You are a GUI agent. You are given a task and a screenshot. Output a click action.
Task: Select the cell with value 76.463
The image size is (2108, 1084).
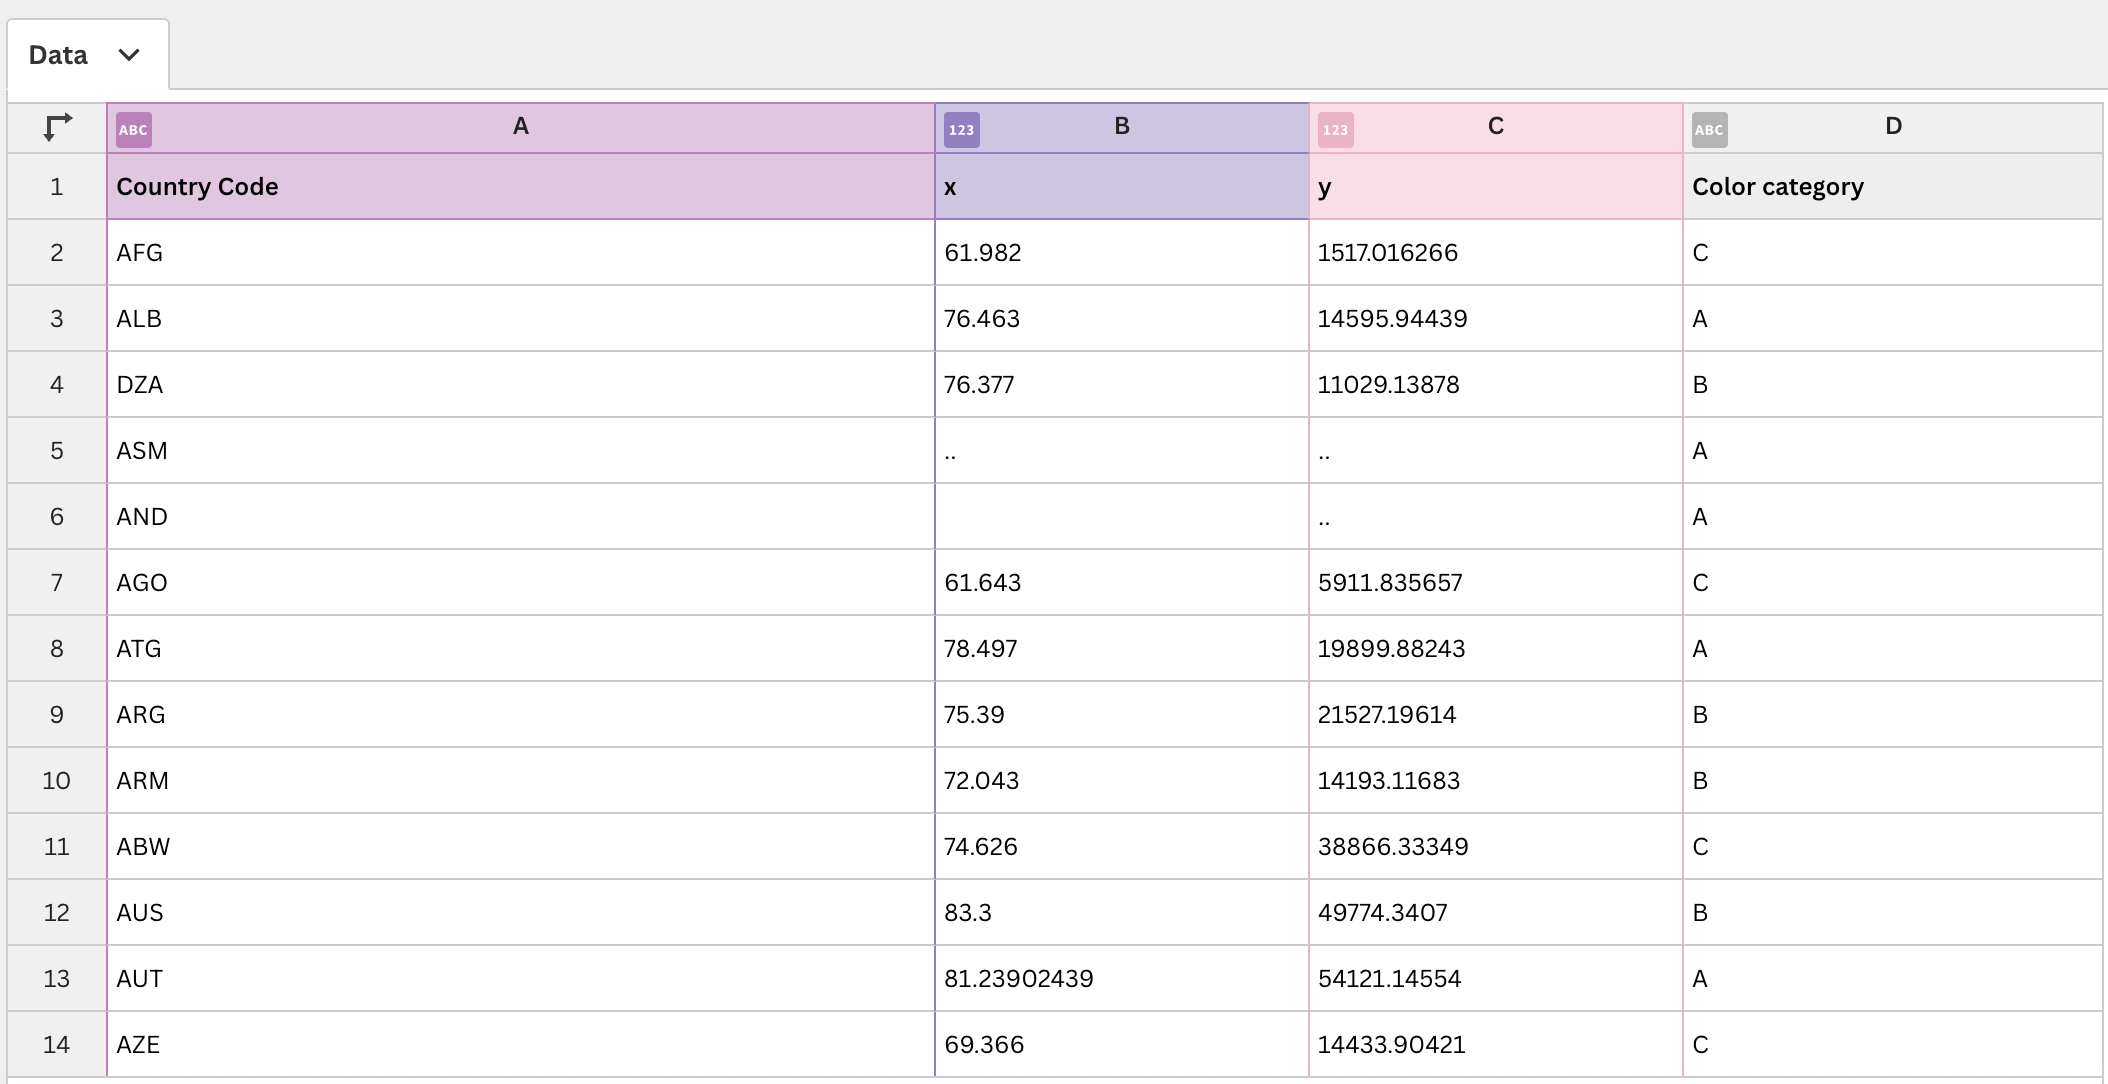1122,319
